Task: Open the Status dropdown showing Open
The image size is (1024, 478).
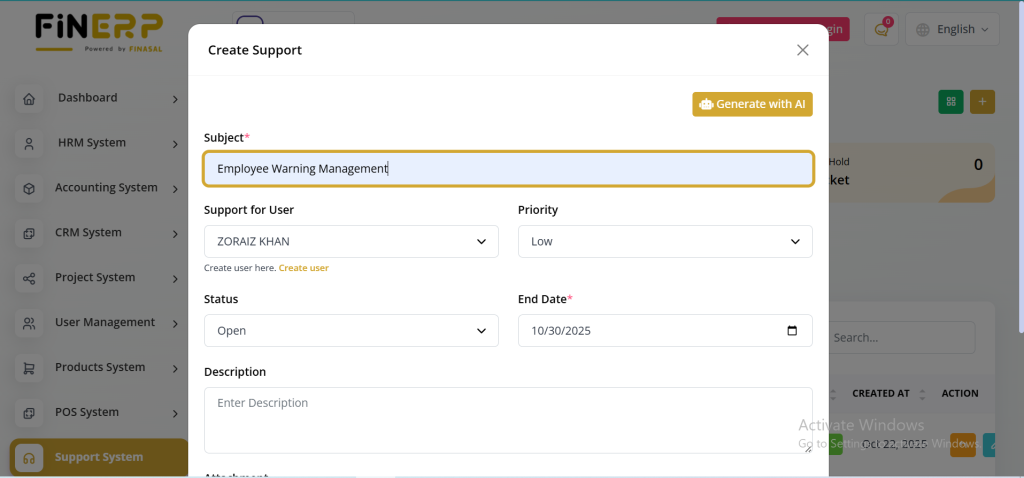Action: coord(350,331)
